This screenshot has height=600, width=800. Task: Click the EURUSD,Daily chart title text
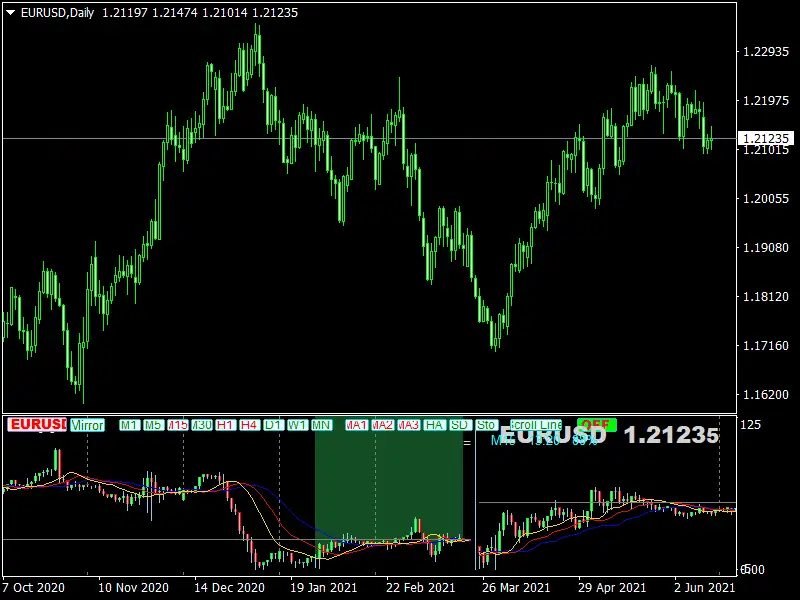[x=58, y=13]
